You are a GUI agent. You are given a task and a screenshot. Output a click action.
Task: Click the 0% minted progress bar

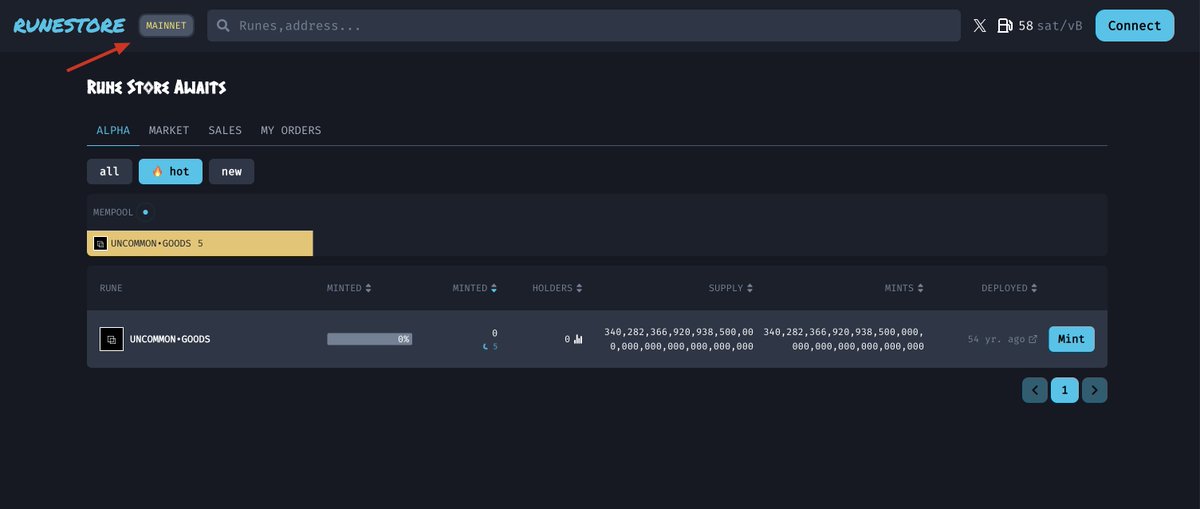coord(369,339)
